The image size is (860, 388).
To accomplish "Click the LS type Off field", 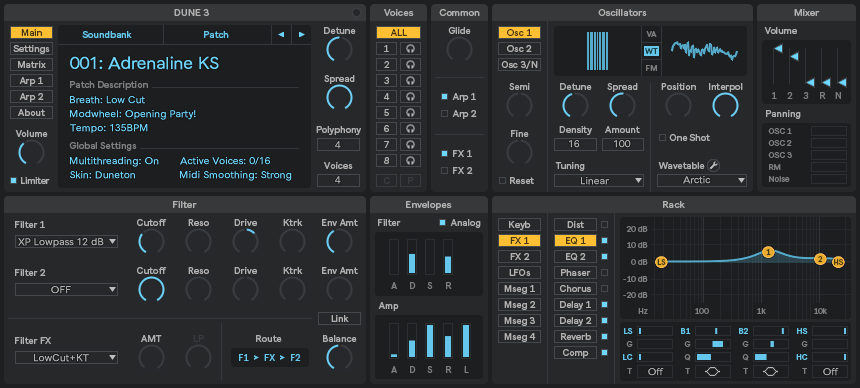I will (x=655, y=372).
